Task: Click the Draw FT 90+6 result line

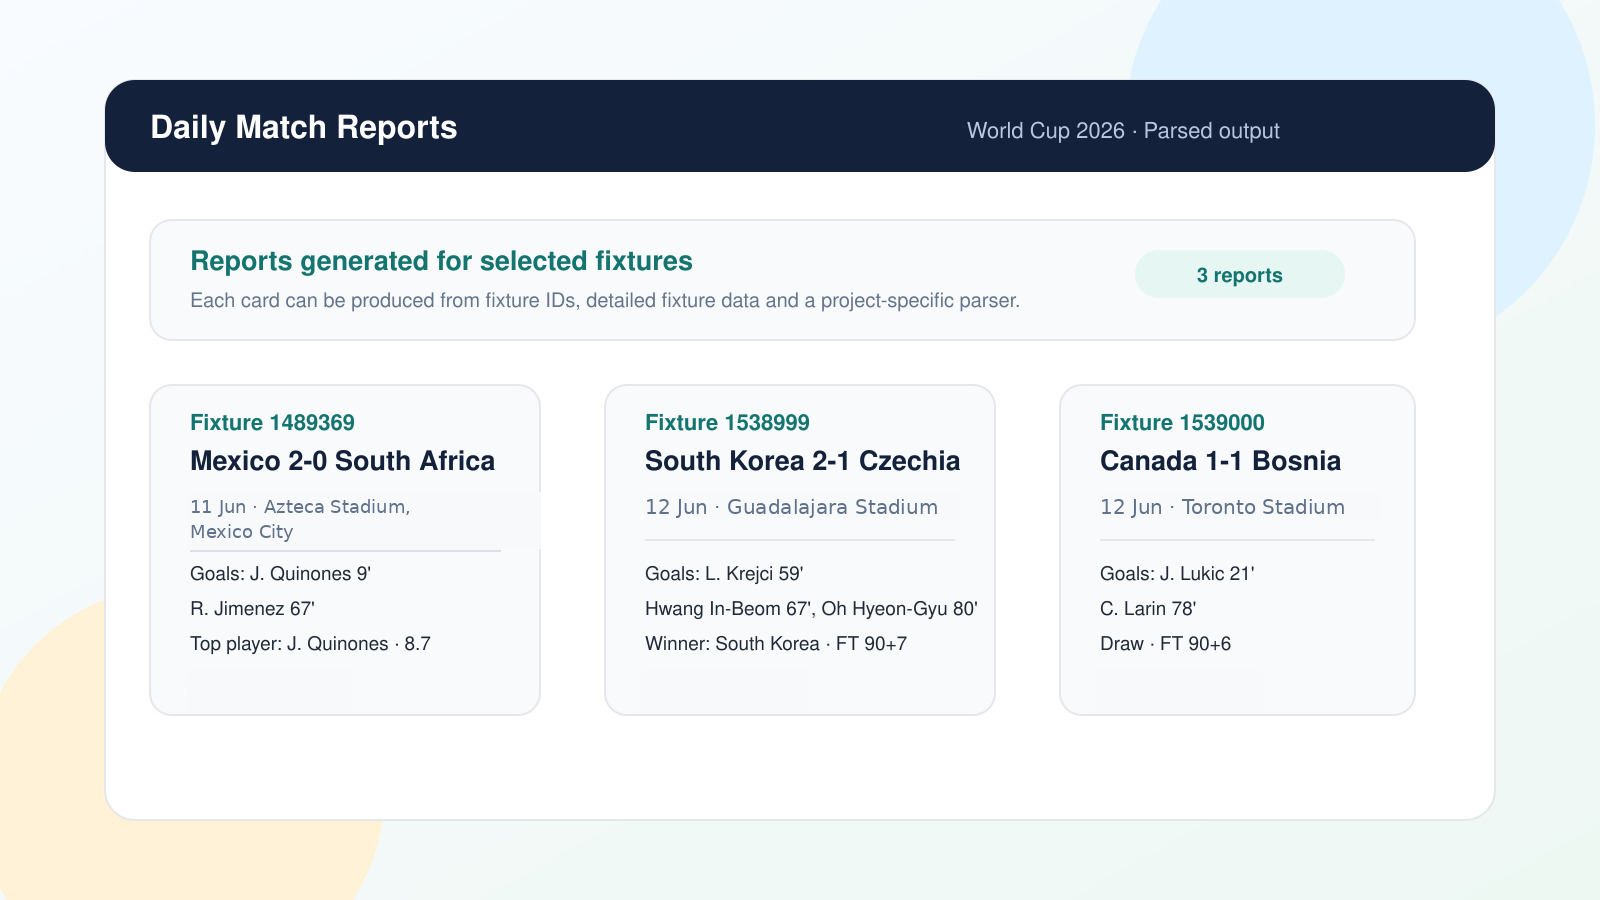Action: [x=1165, y=644]
